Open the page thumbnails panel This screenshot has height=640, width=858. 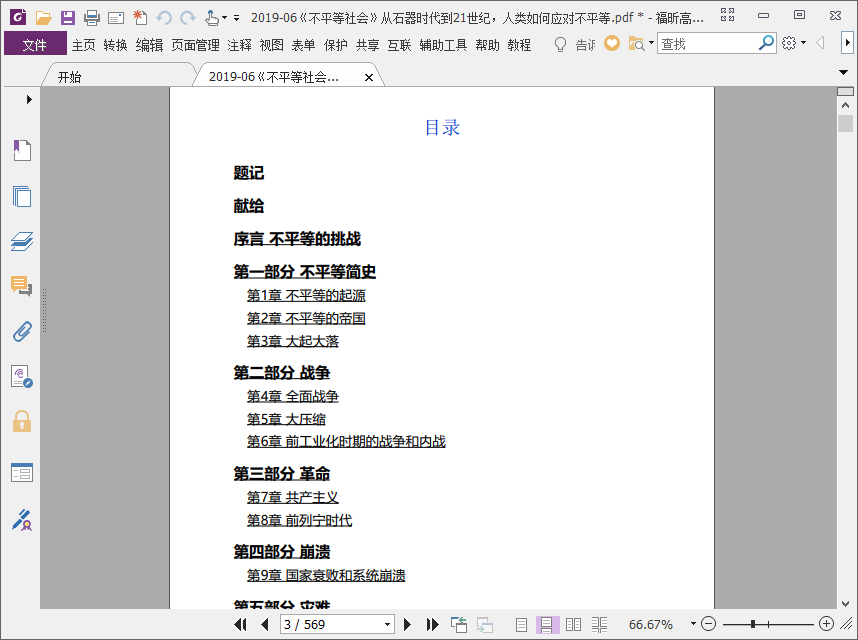pos(22,196)
